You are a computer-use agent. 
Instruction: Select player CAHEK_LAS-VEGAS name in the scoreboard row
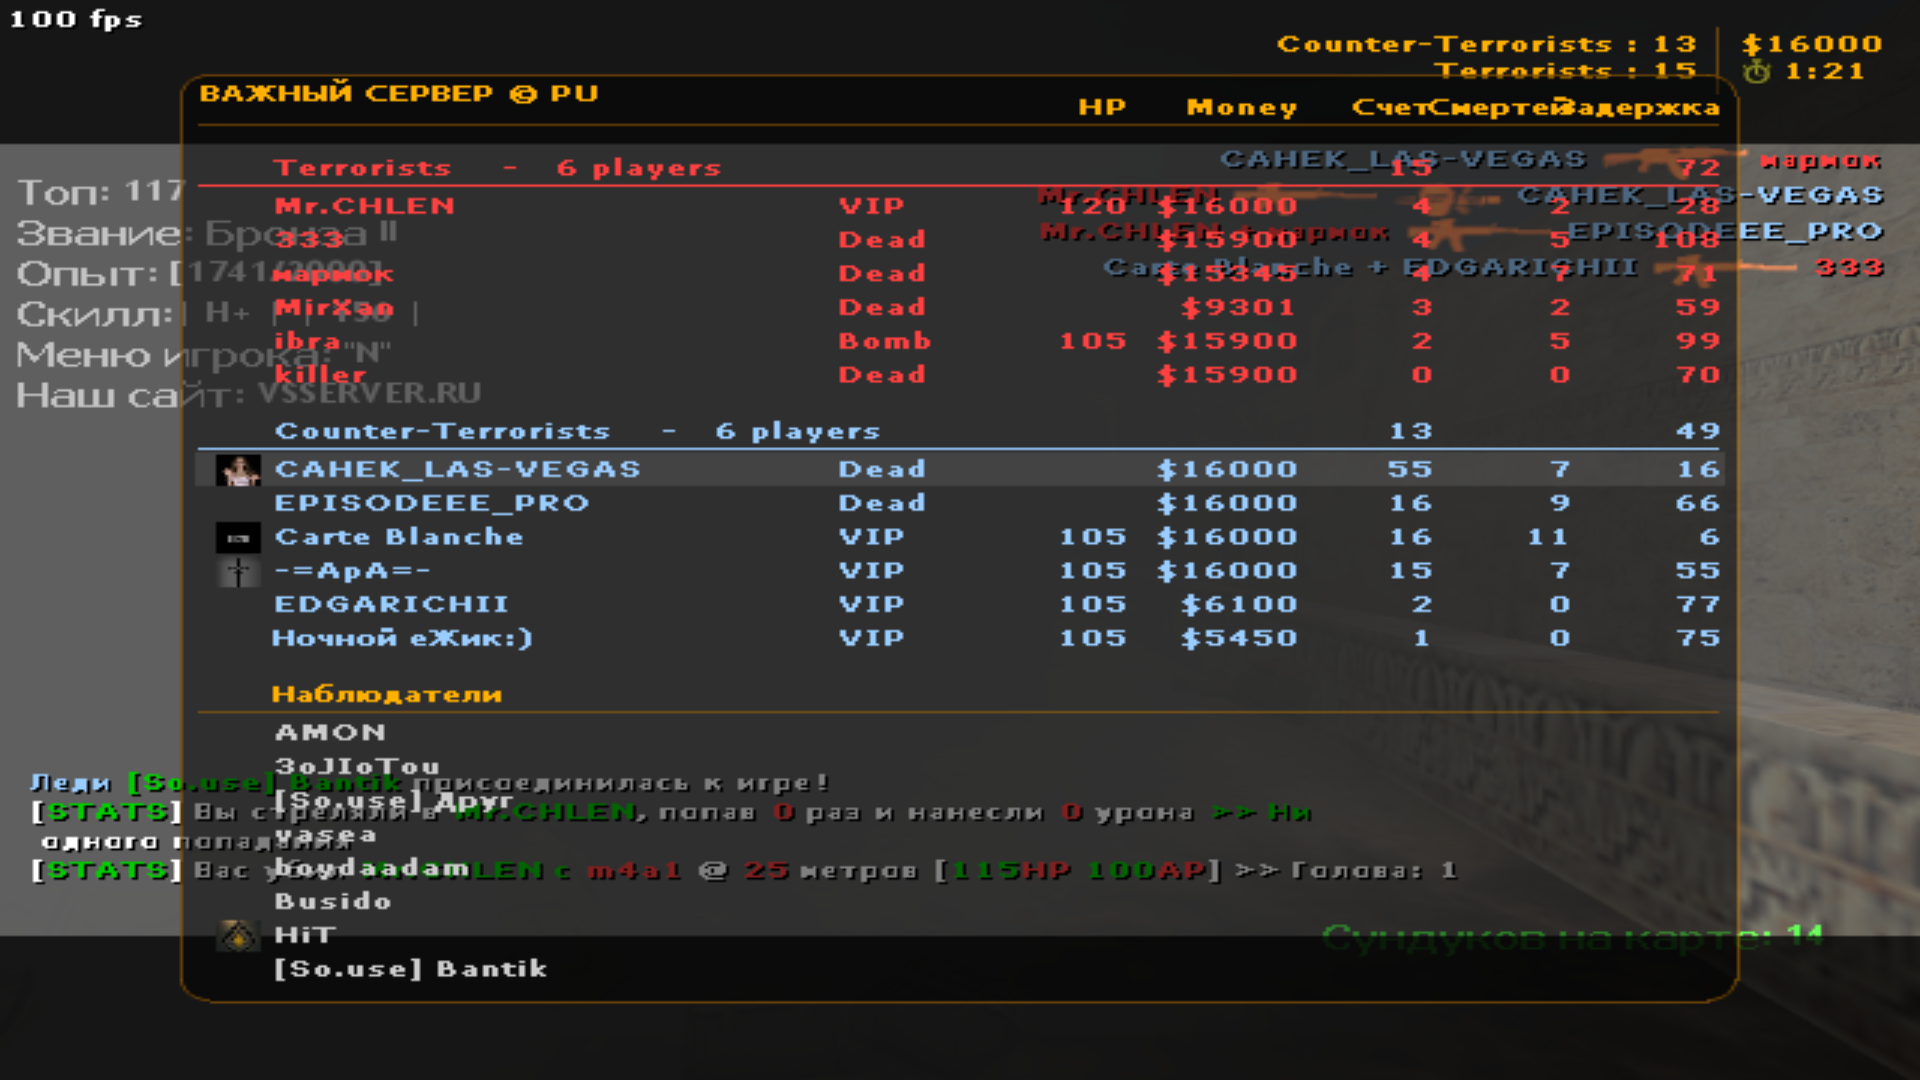457,469
